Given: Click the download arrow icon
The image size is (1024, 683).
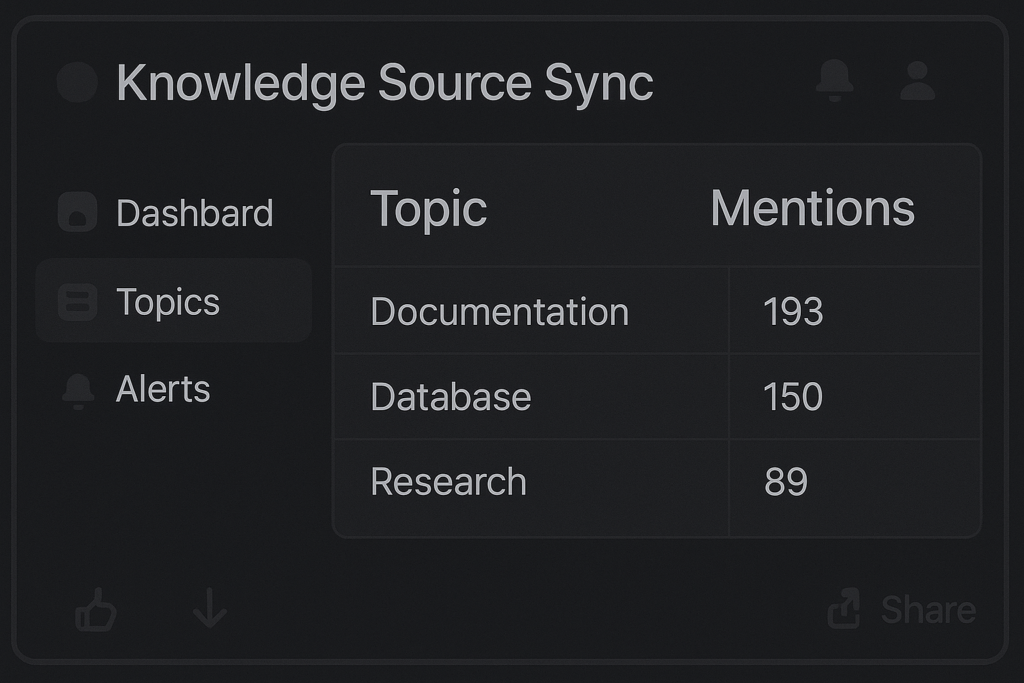Looking at the screenshot, I should (210, 609).
